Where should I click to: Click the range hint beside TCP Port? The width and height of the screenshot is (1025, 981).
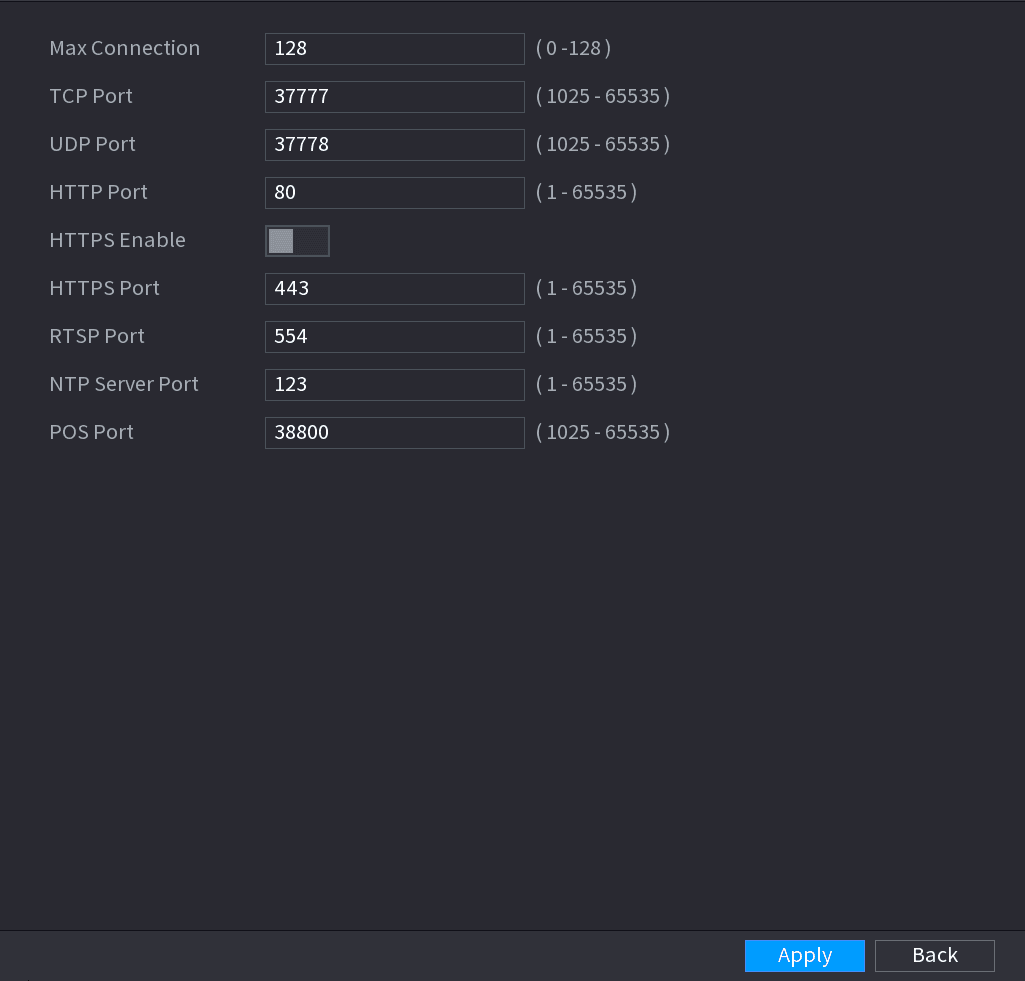point(603,96)
